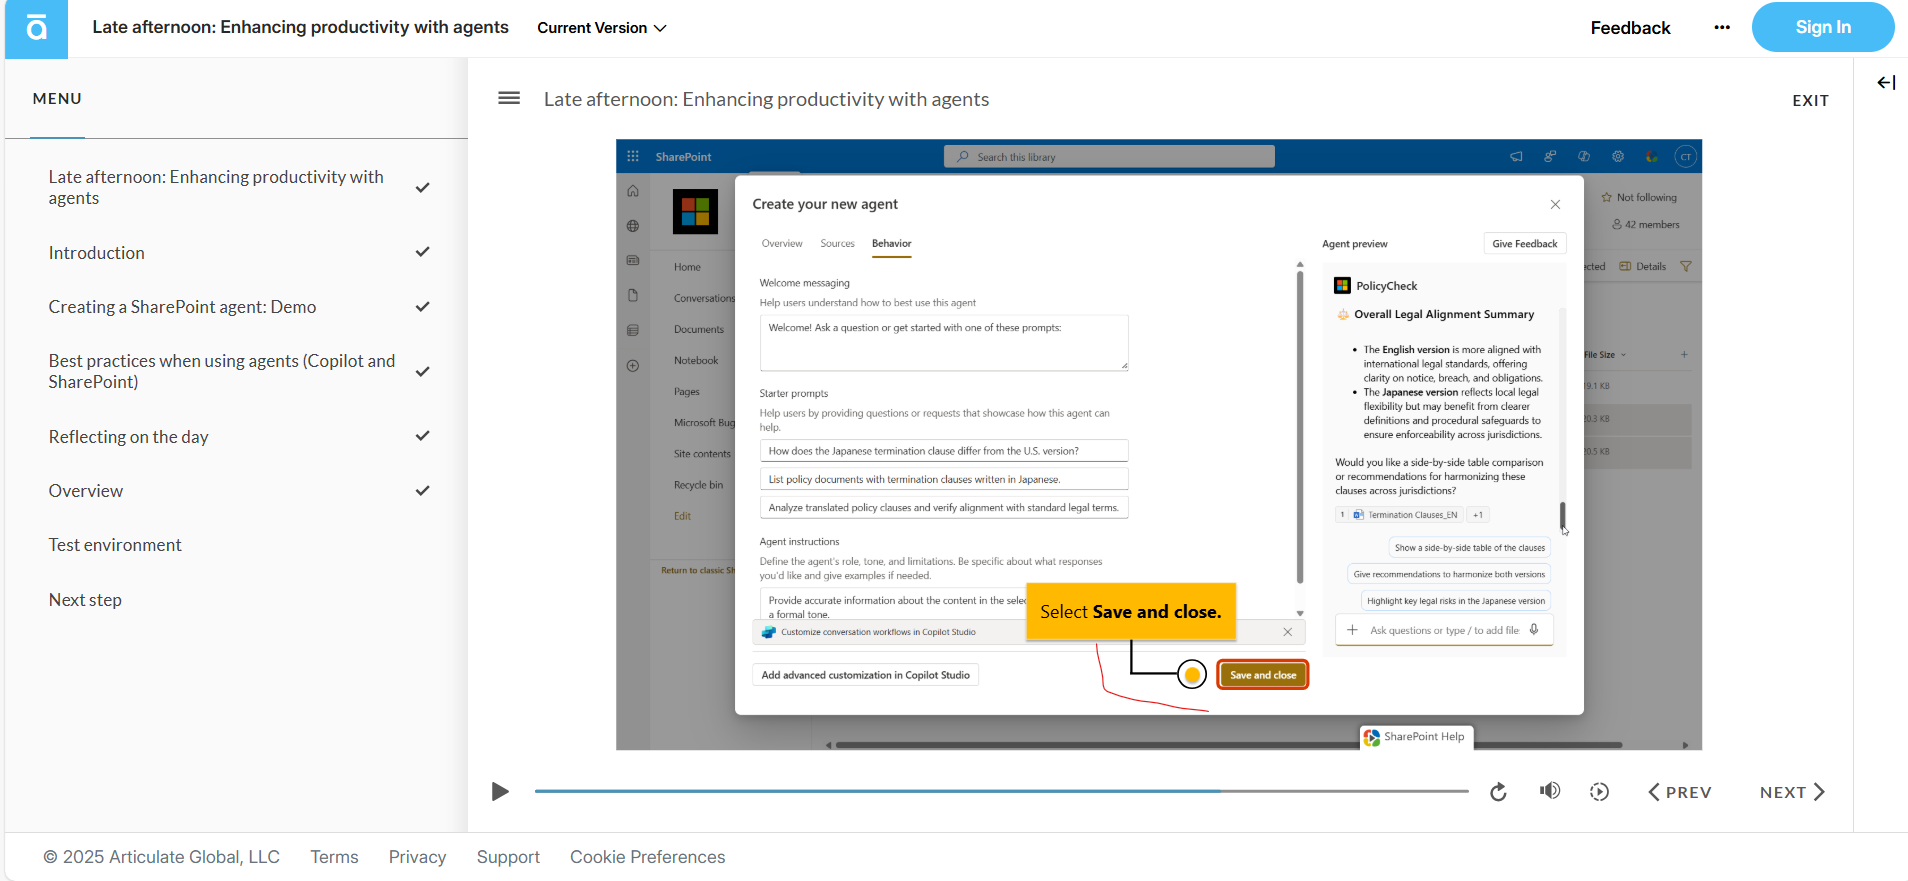
Task: Click Give recommendations to harmonize suggestion
Action: click(x=1449, y=574)
